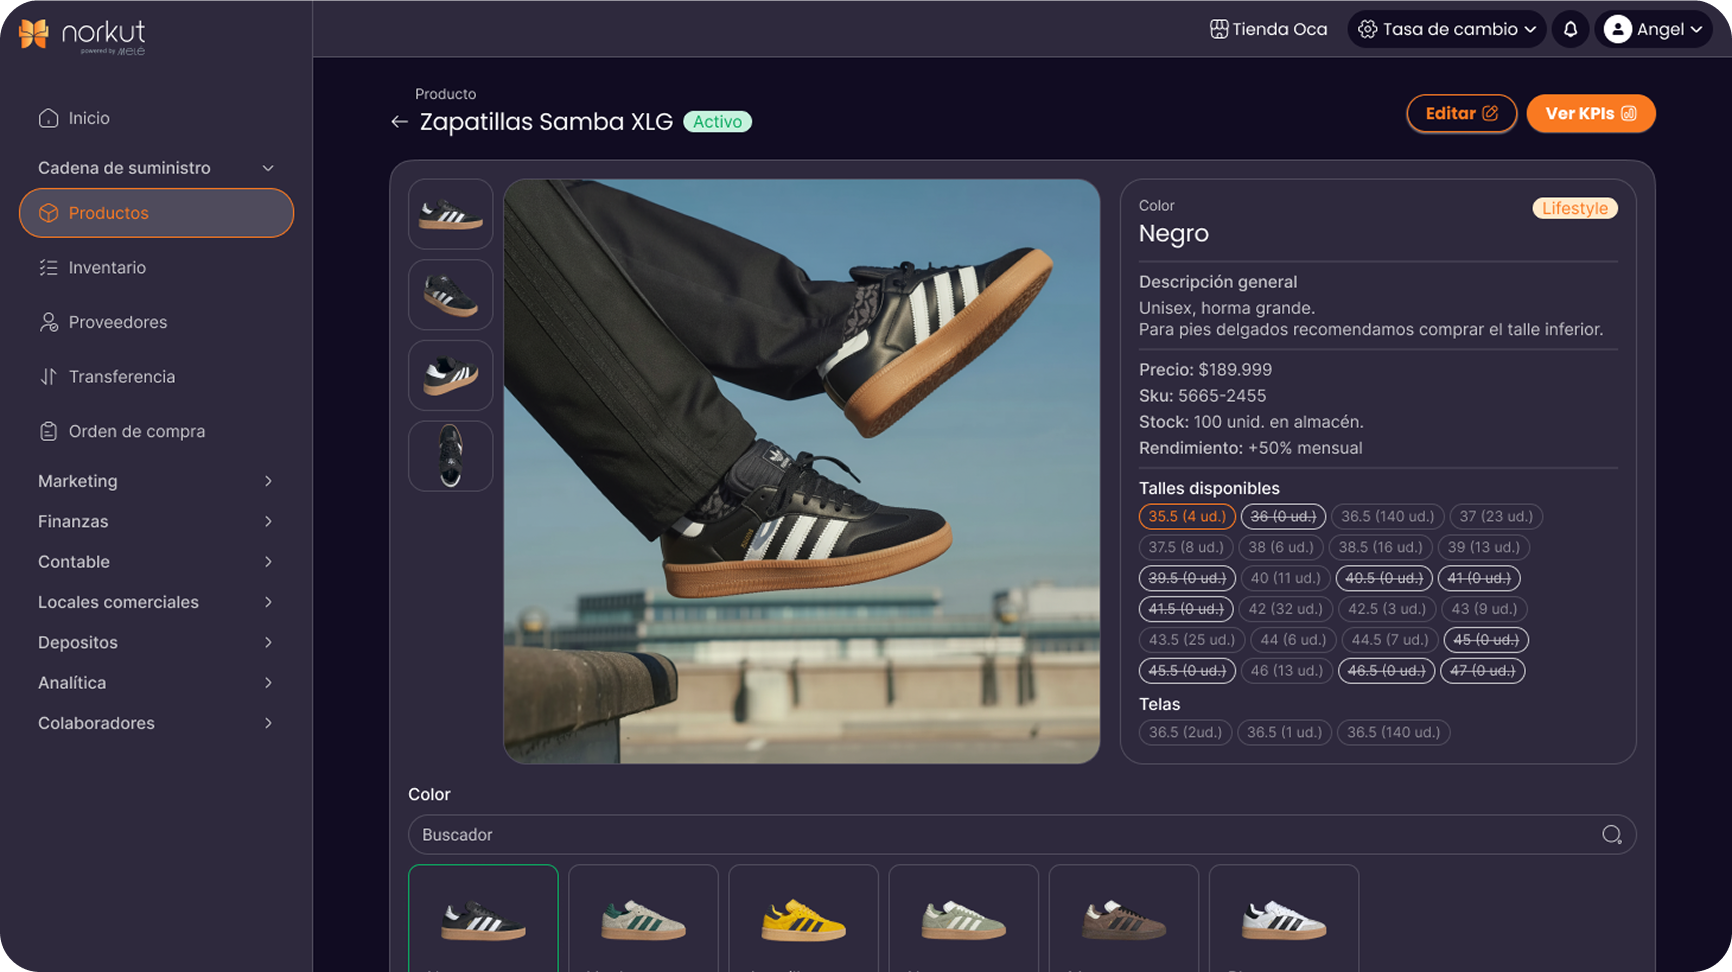Viewport: 1732px width, 972px height.
Task: Click the Buscador search field
Action: pyautogui.click(x=1000, y=835)
